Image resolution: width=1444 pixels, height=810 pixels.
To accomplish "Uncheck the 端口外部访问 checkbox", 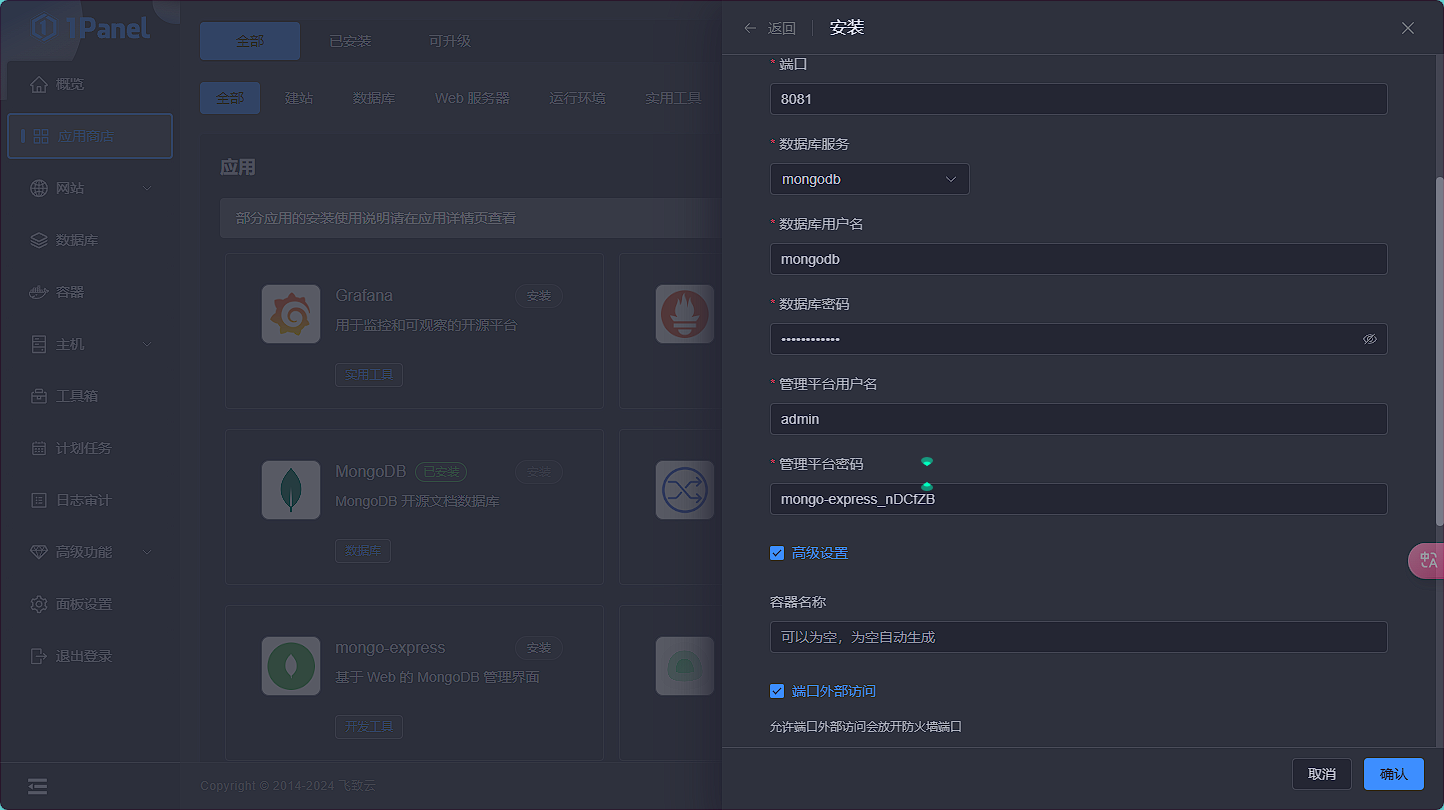I will pyautogui.click(x=777, y=691).
